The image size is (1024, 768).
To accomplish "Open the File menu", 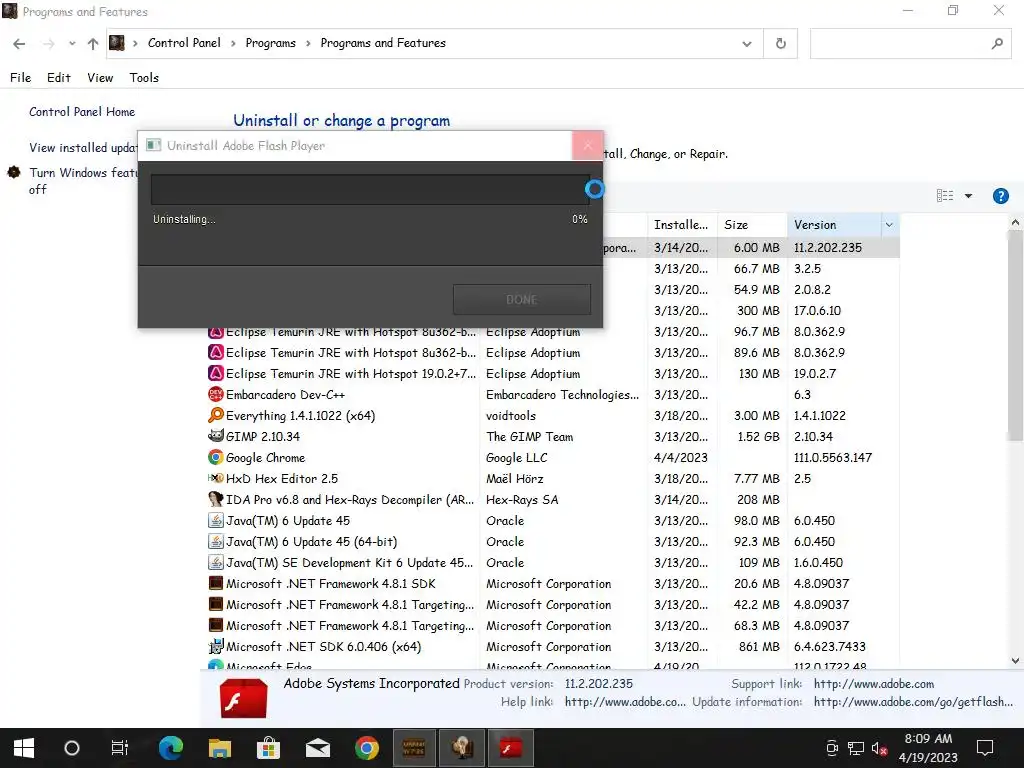I will 20,78.
